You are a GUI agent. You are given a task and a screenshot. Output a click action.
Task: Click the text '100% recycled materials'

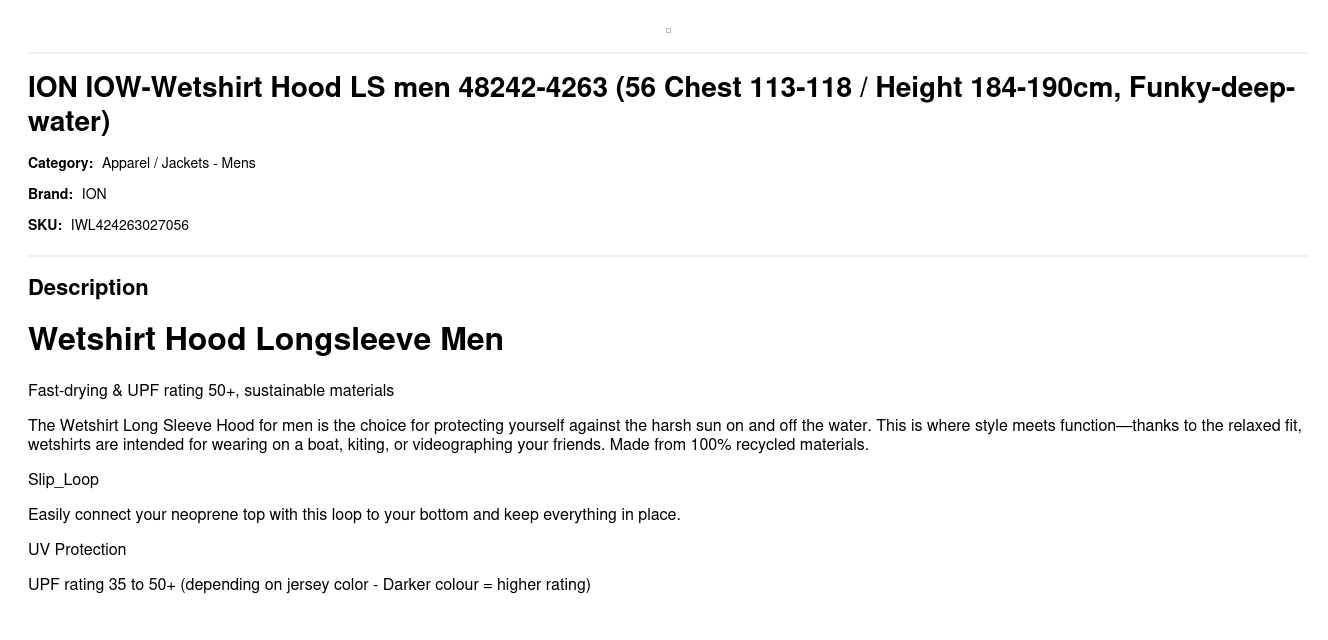[778, 444]
